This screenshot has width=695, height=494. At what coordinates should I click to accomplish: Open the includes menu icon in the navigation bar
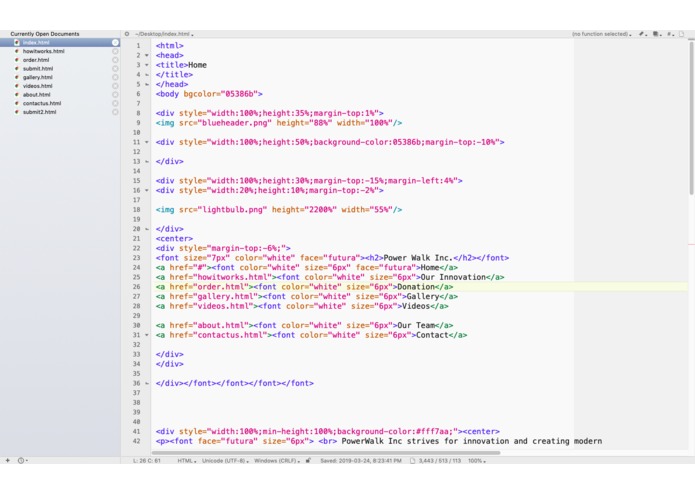[656, 34]
